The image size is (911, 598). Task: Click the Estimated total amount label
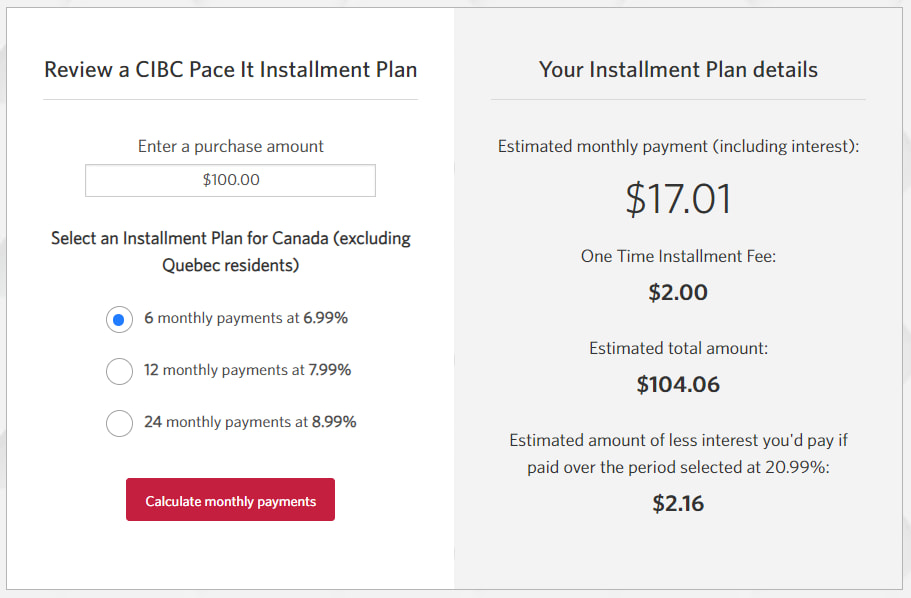pos(678,347)
